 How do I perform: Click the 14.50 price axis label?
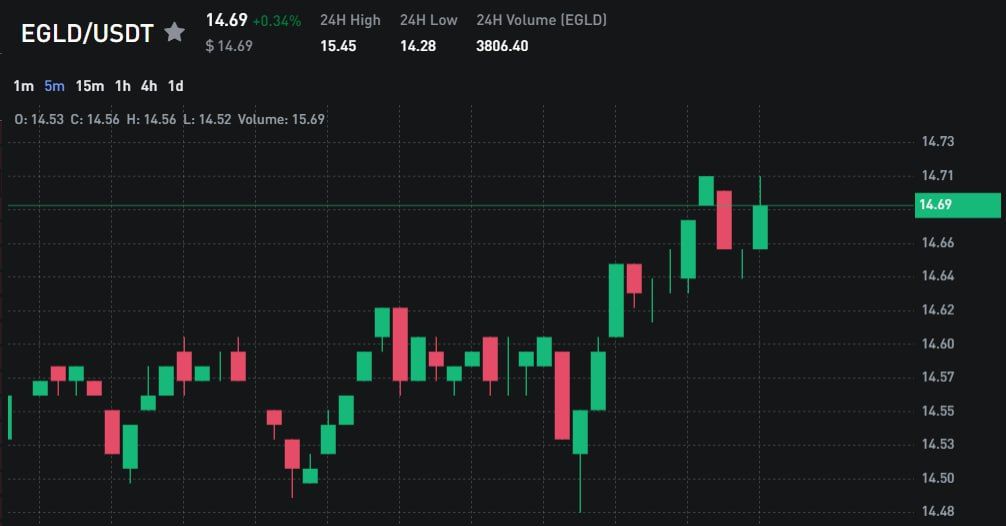tap(938, 479)
